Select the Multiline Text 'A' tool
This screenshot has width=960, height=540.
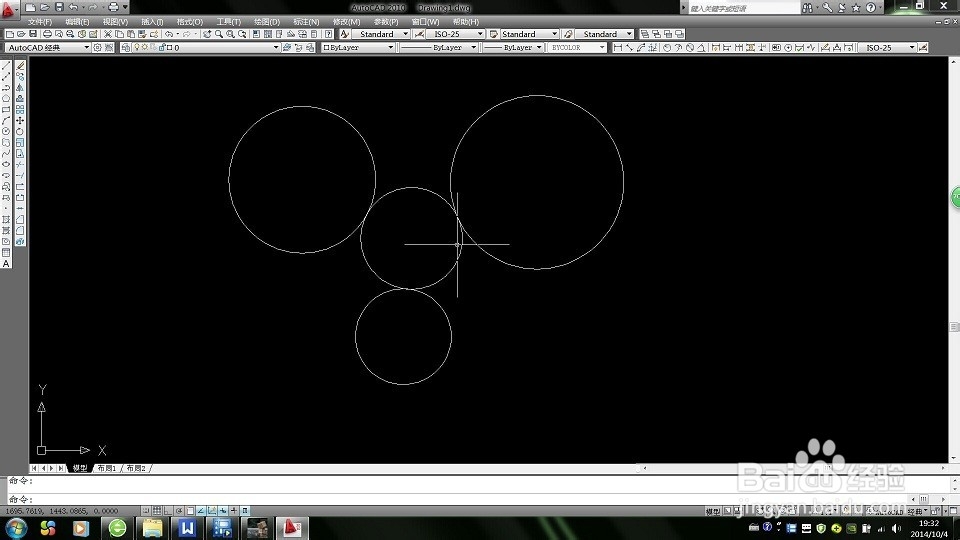coord(6,264)
